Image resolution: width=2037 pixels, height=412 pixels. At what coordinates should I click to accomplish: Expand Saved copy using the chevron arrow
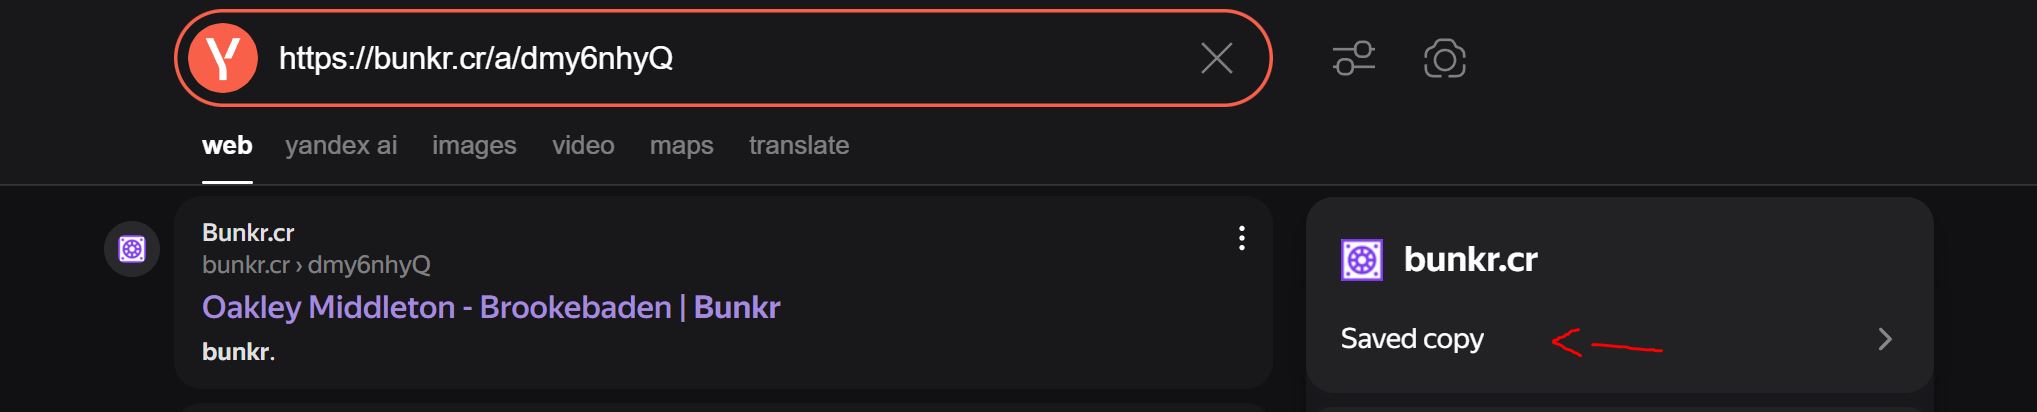(1884, 340)
